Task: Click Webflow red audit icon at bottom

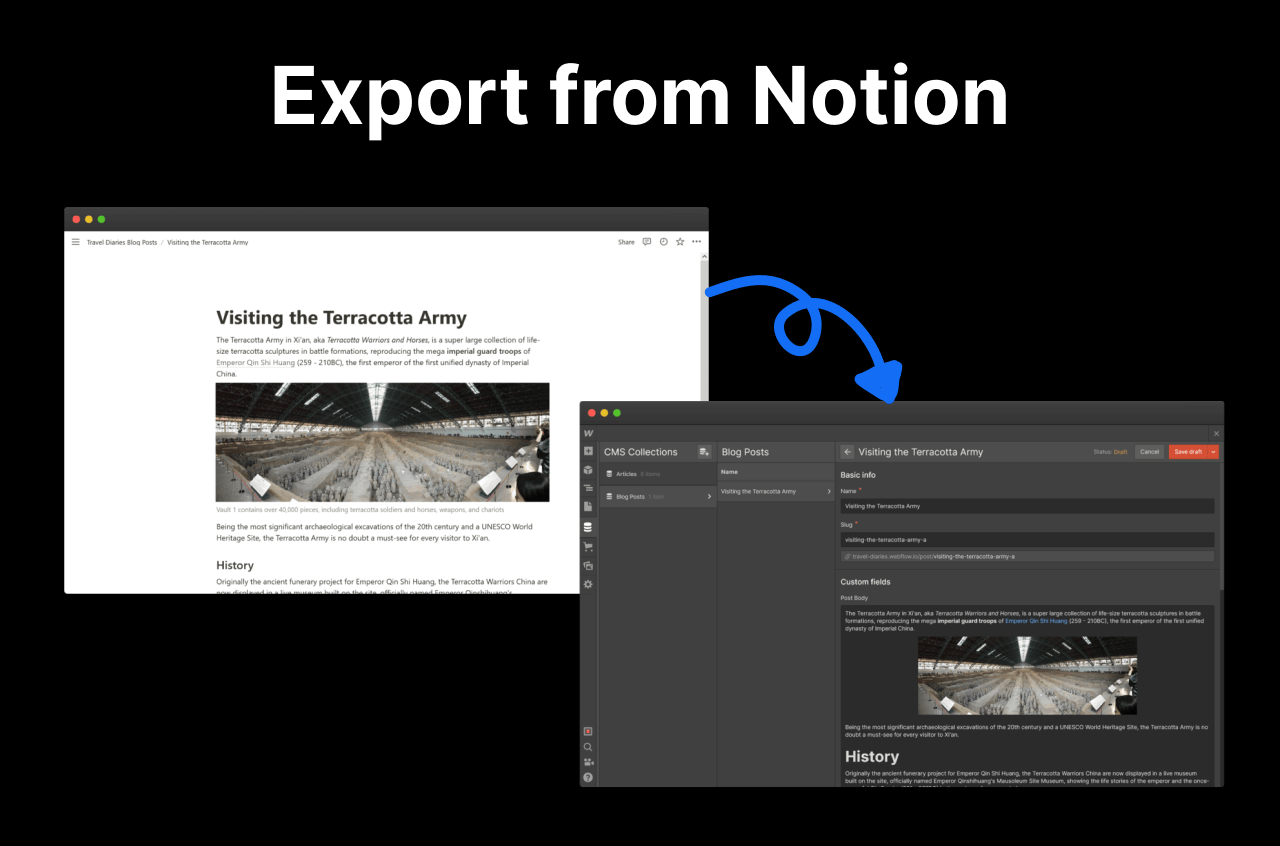Action: (588, 731)
